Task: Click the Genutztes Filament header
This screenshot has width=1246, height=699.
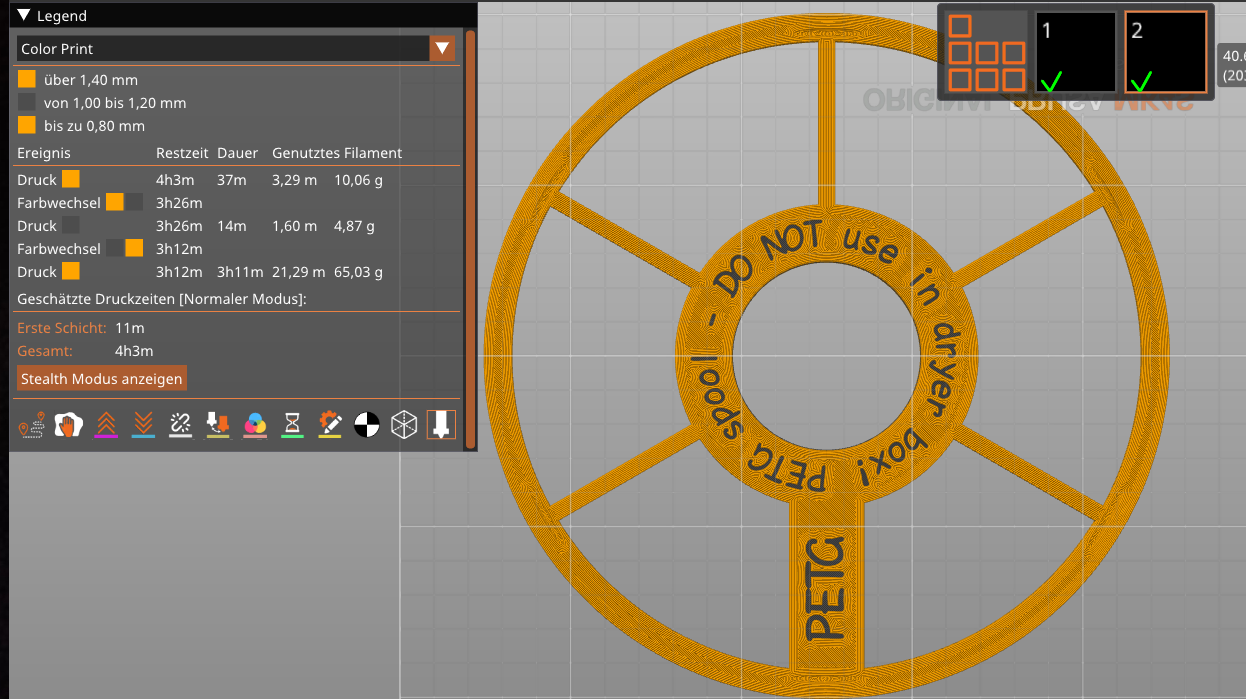Action: tap(337, 153)
